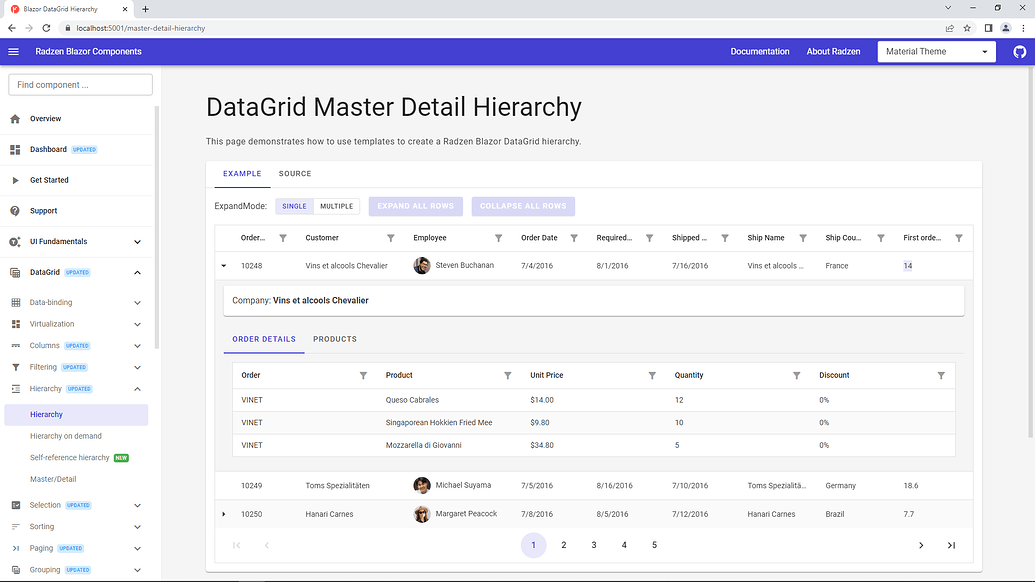This screenshot has width=1035, height=582.
Task: Collapse the expanded row 10248
Action: coord(224,265)
